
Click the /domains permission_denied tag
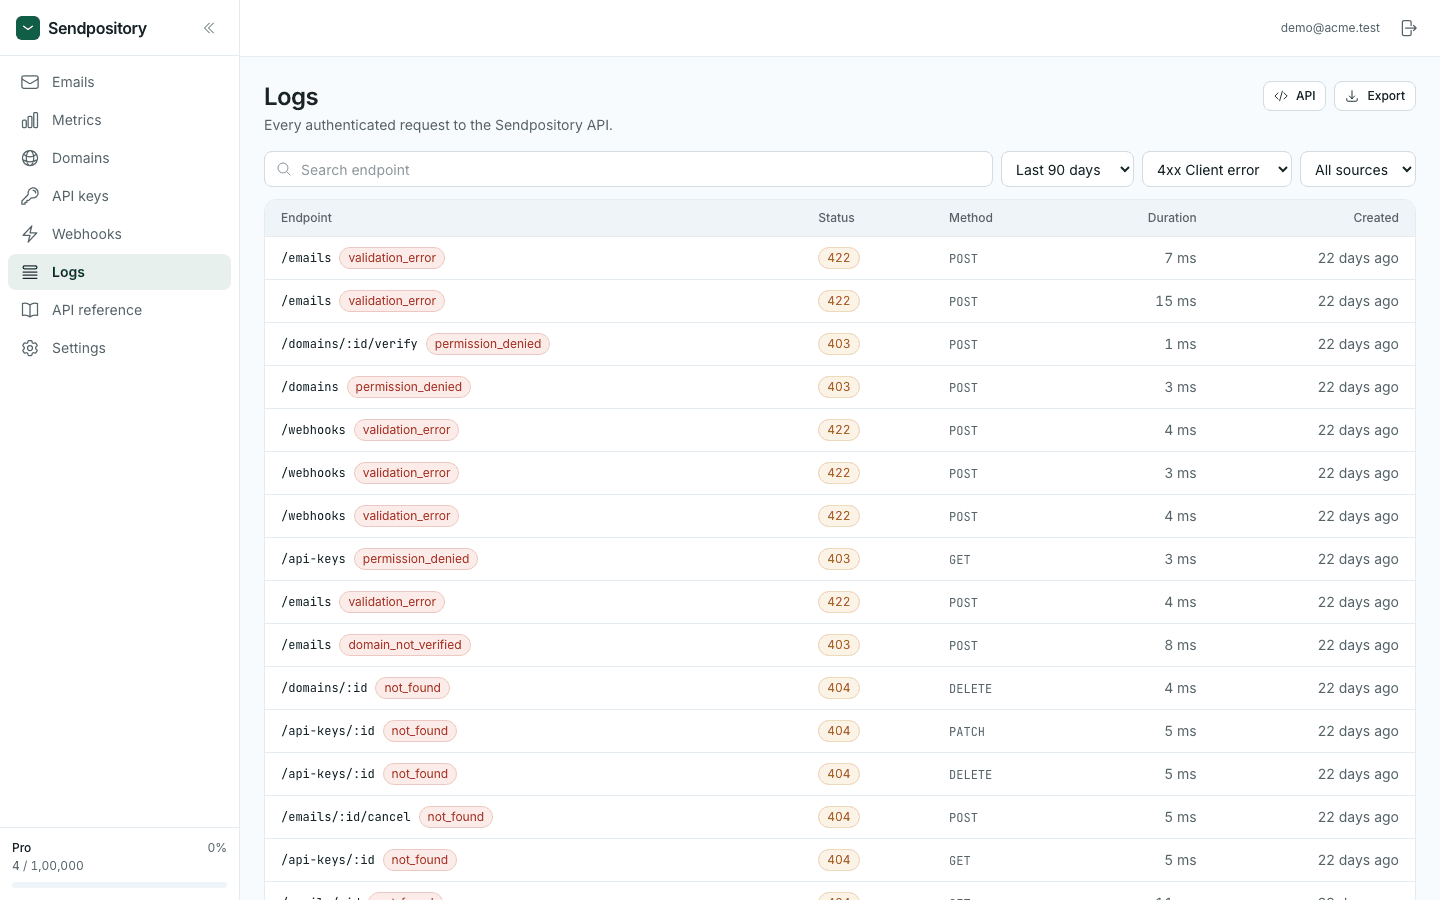409,387
